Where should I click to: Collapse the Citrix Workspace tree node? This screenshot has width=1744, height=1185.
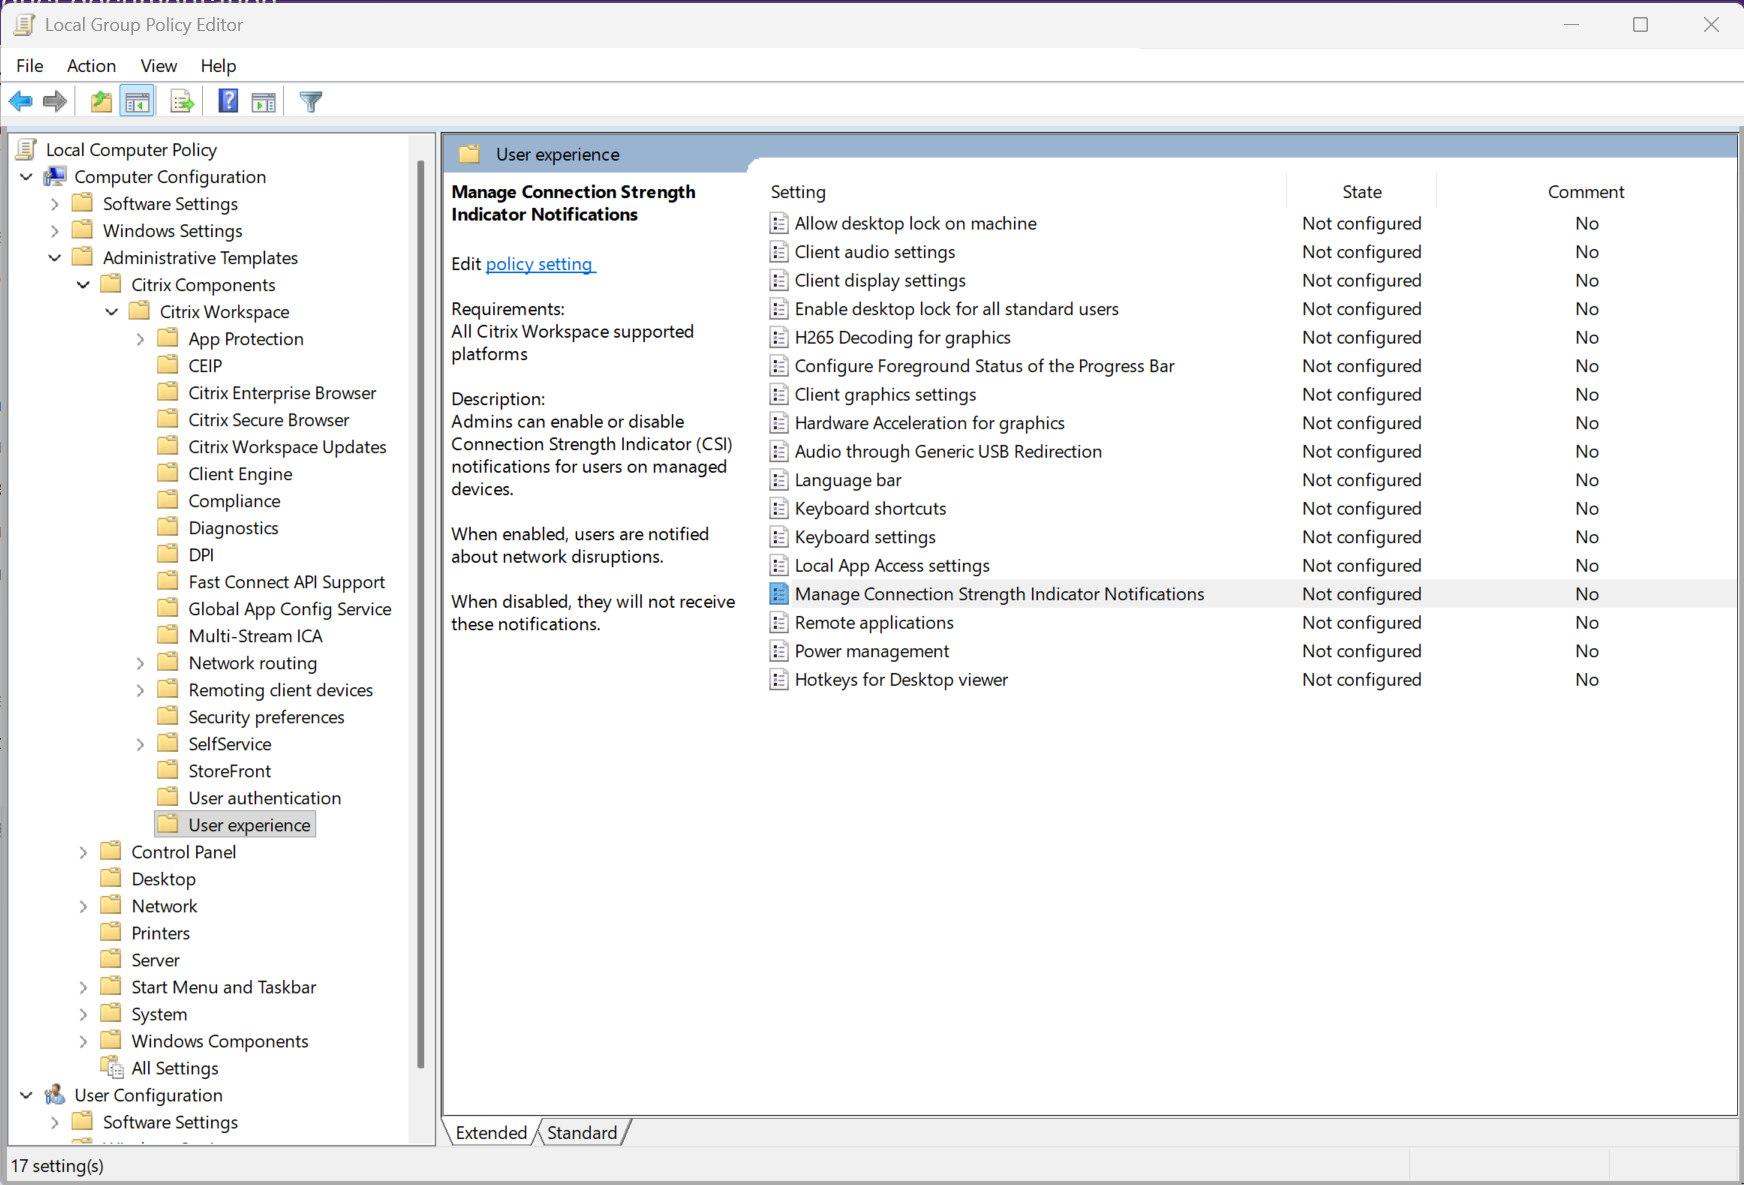[112, 312]
